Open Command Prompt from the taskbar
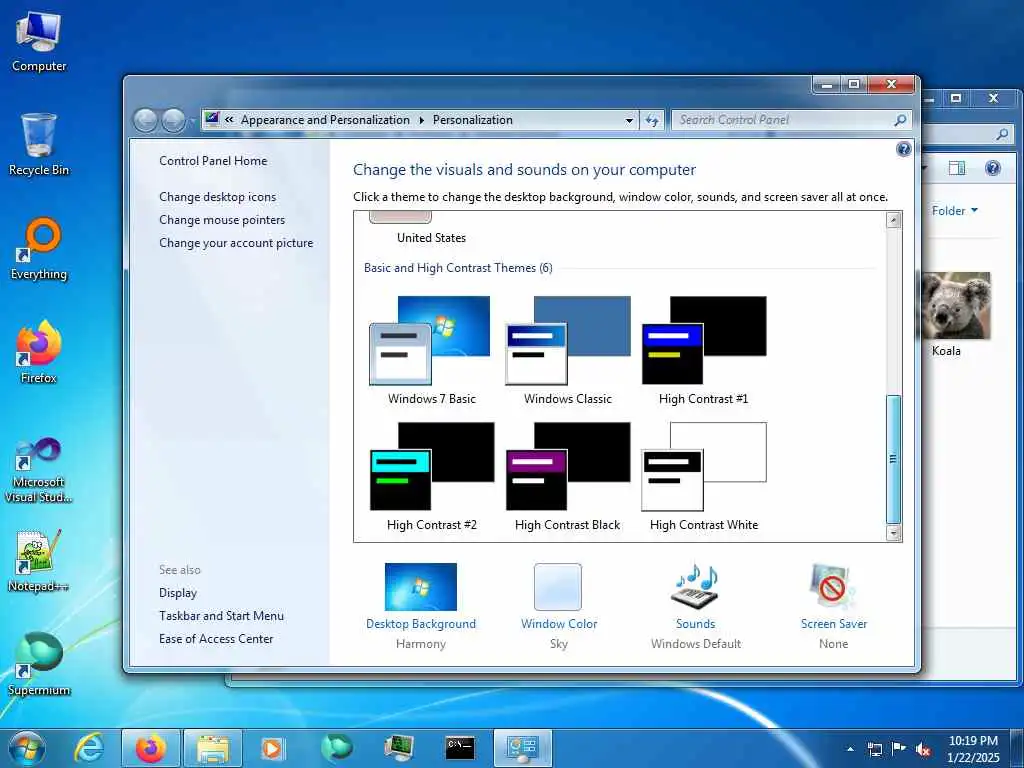The width and height of the screenshot is (1024, 768). click(460, 748)
